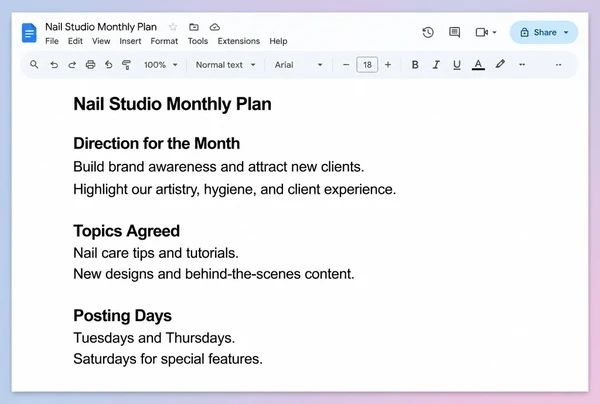Click the document title field at top
Screen dimensions: 600x404
coord(101,27)
